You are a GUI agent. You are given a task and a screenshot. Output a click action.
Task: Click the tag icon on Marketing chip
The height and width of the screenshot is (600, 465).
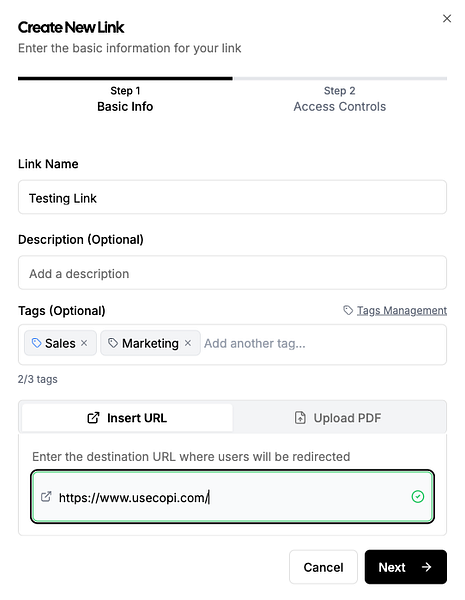113,343
